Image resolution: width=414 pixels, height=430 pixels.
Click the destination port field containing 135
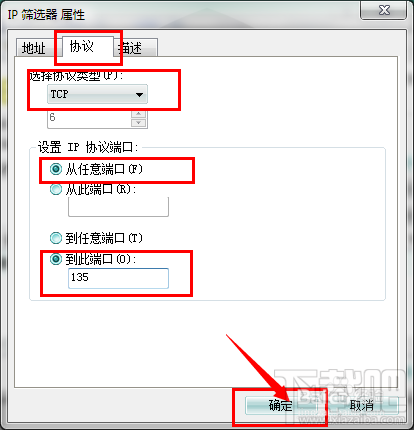(x=118, y=278)
